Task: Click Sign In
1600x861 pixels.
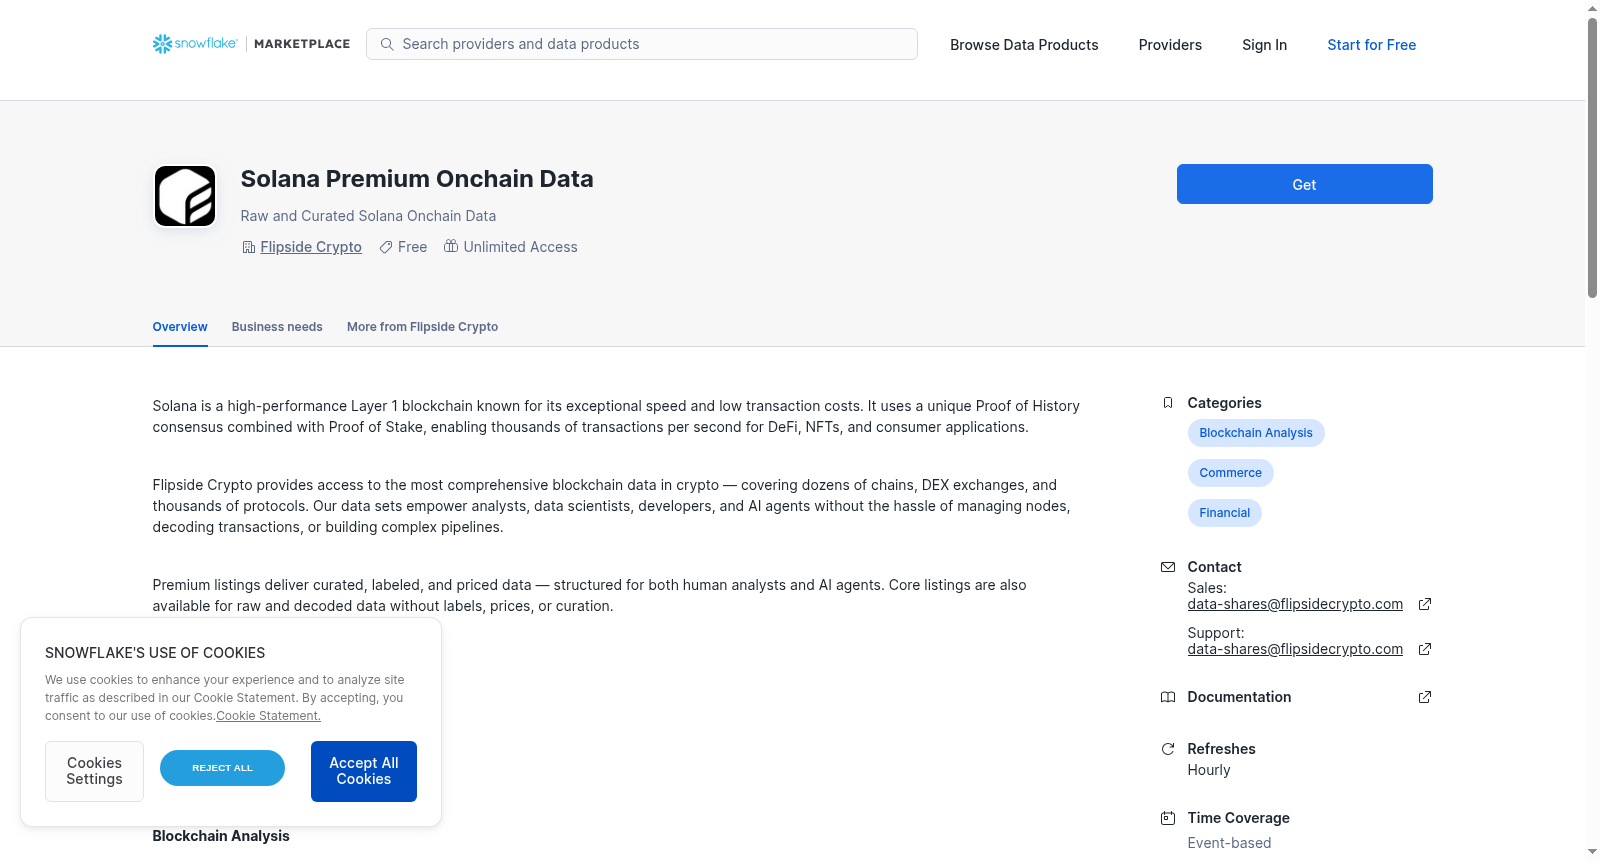Action: point(1264,45)
